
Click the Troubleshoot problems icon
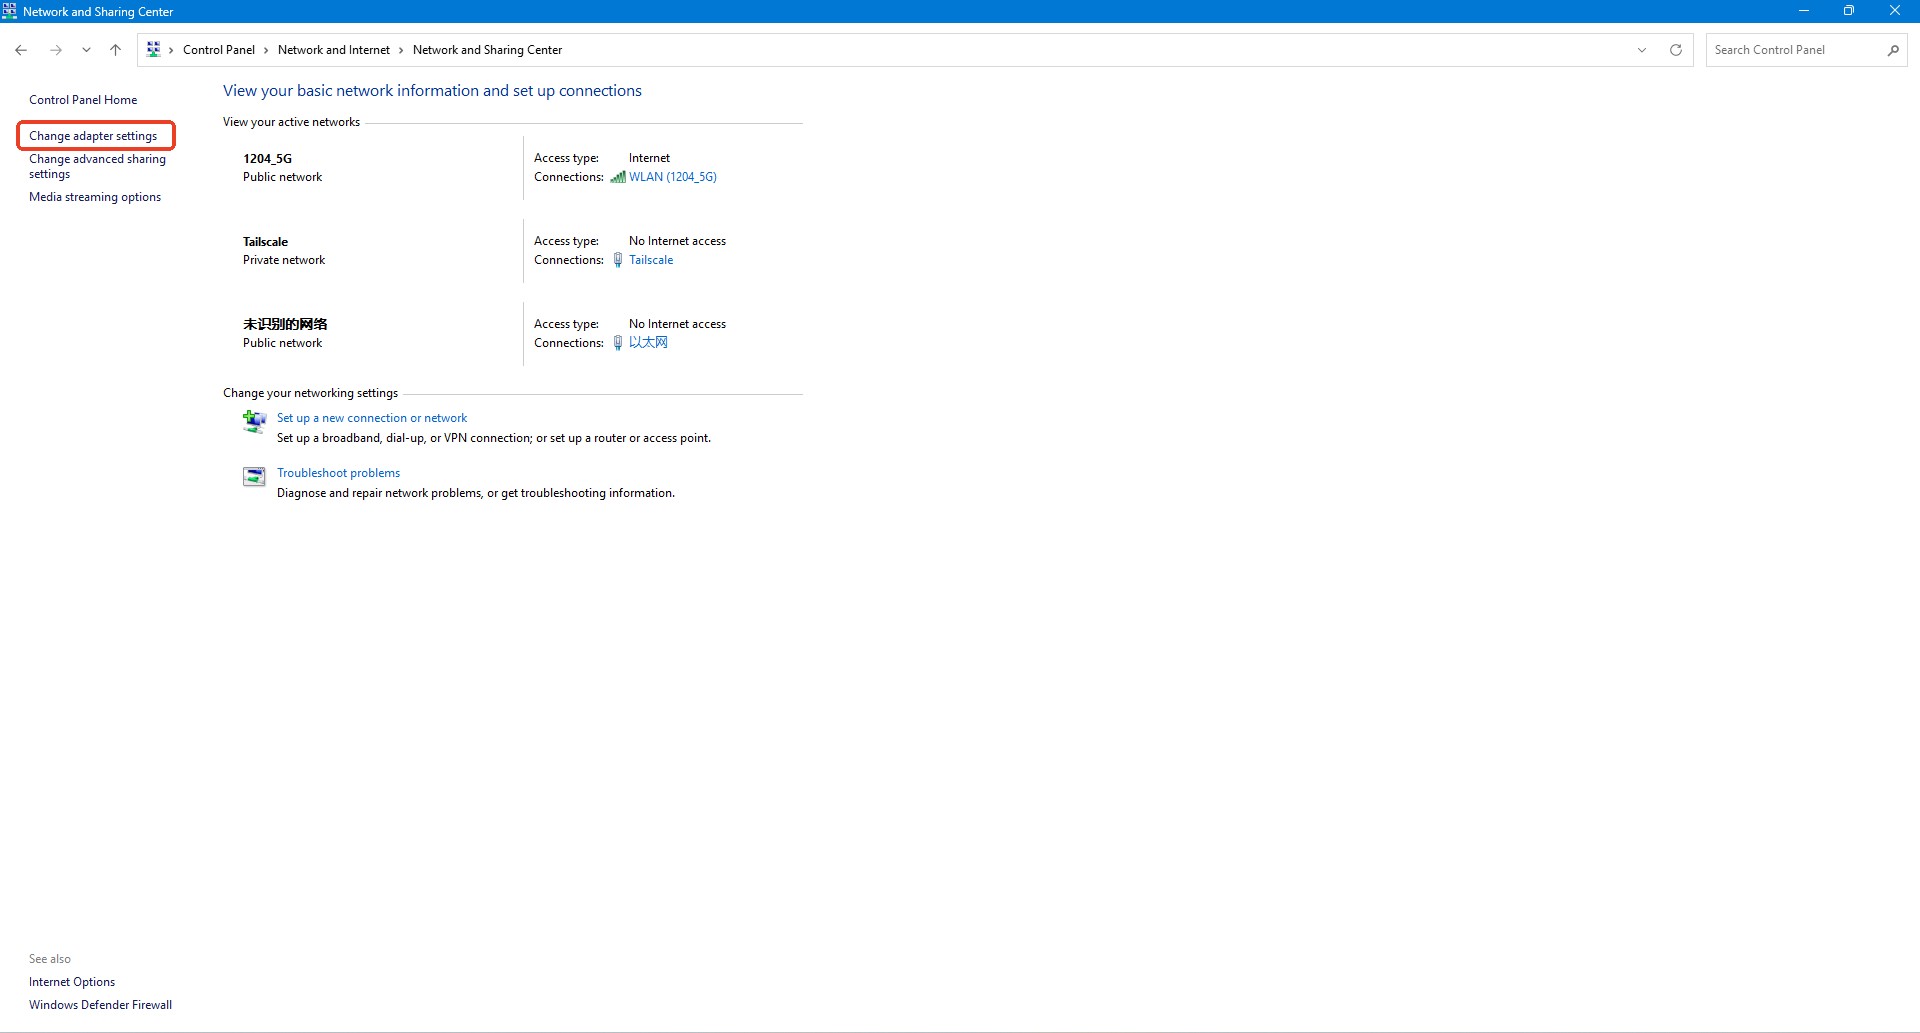tap(254, 477)
